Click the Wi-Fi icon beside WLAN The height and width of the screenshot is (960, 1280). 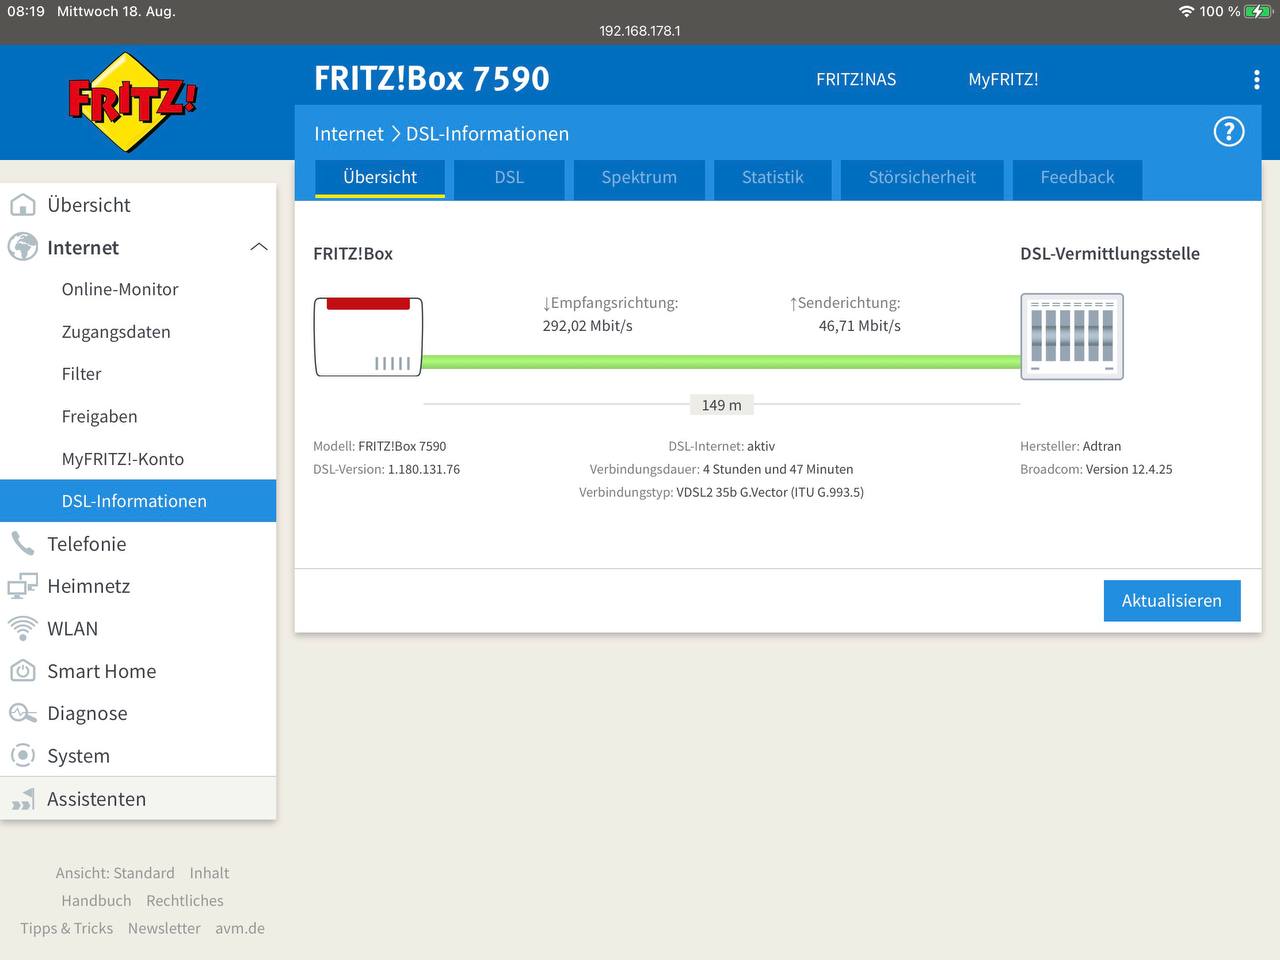tap(22, 628)
